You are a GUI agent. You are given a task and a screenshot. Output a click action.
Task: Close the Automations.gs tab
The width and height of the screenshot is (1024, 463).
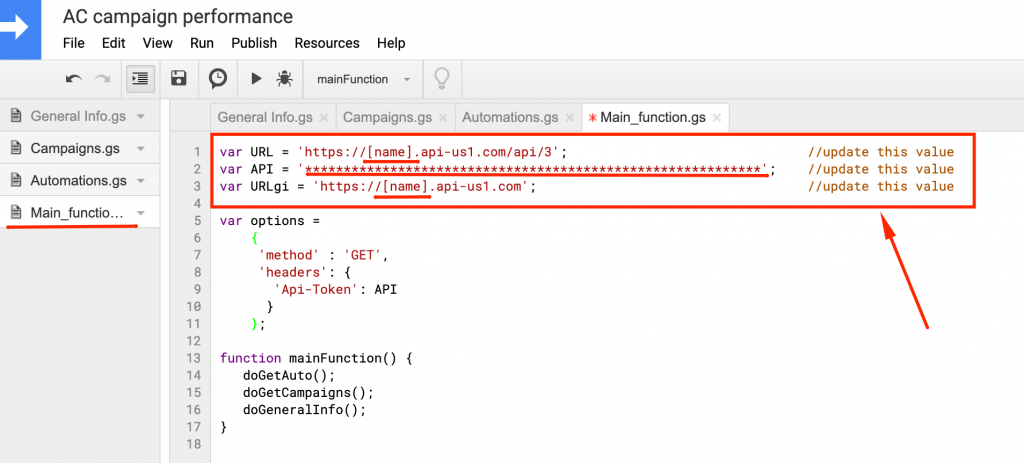[x=569, y=118]
